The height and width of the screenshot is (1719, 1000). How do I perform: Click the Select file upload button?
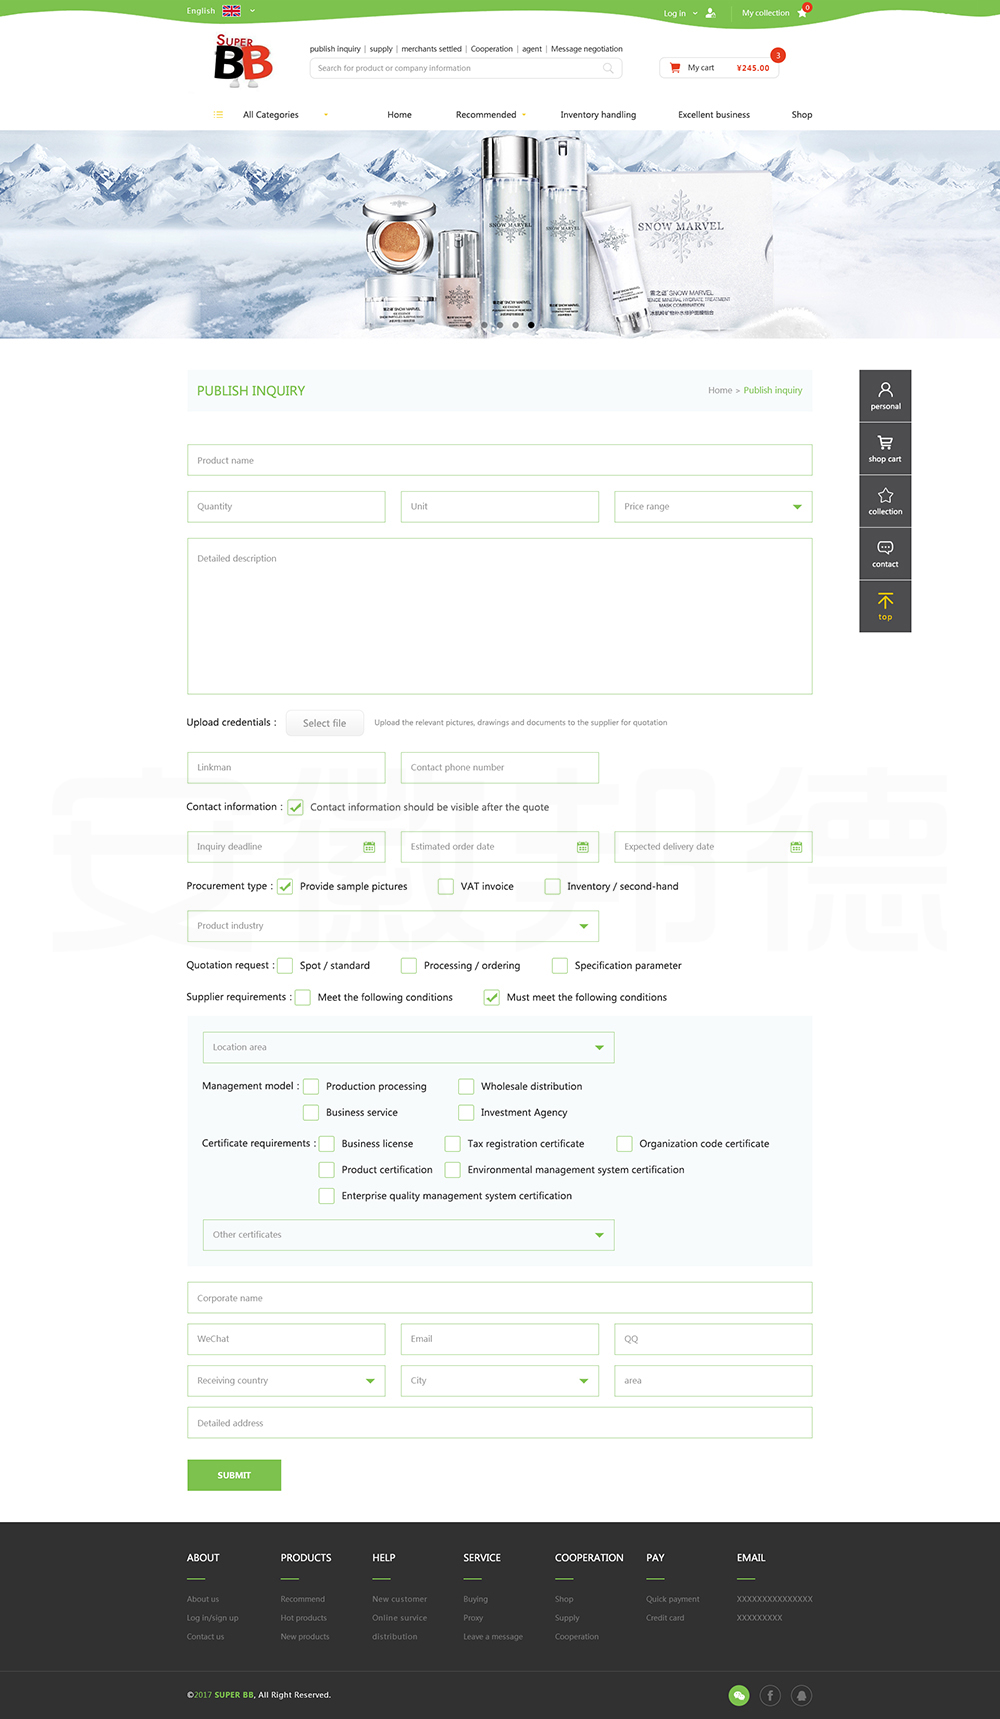[x=324, y=723]
